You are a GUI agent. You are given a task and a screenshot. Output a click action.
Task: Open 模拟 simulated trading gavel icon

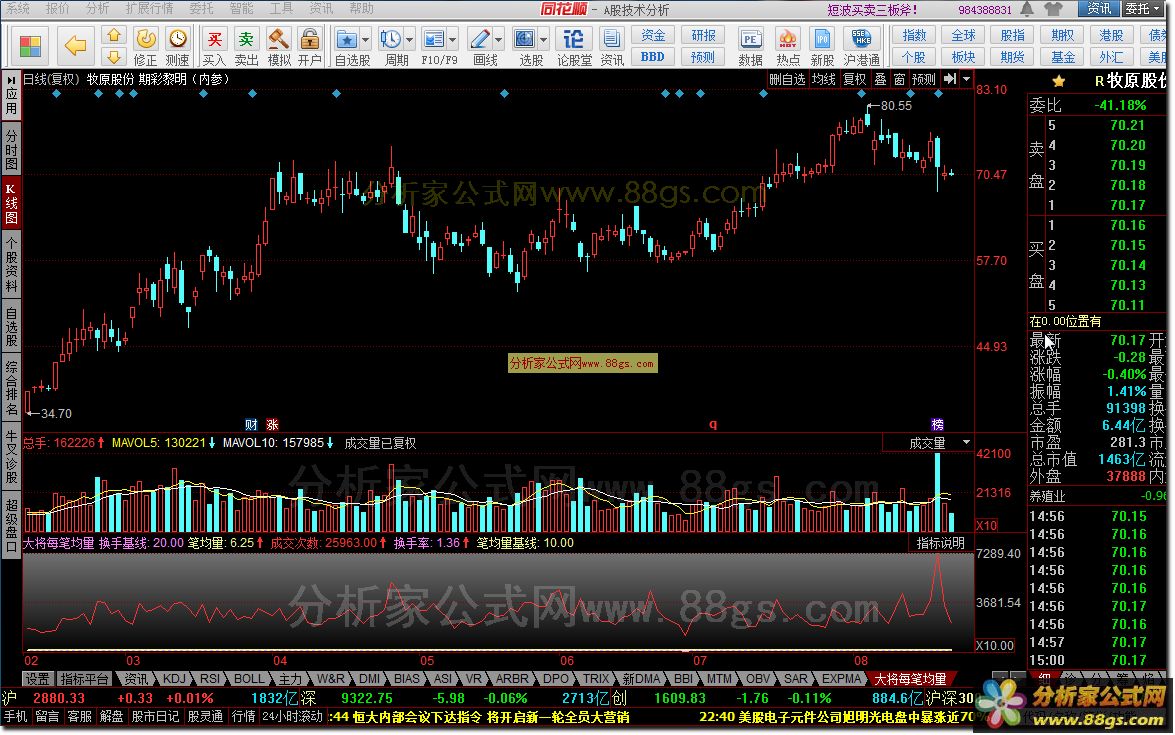pos(278,46)
